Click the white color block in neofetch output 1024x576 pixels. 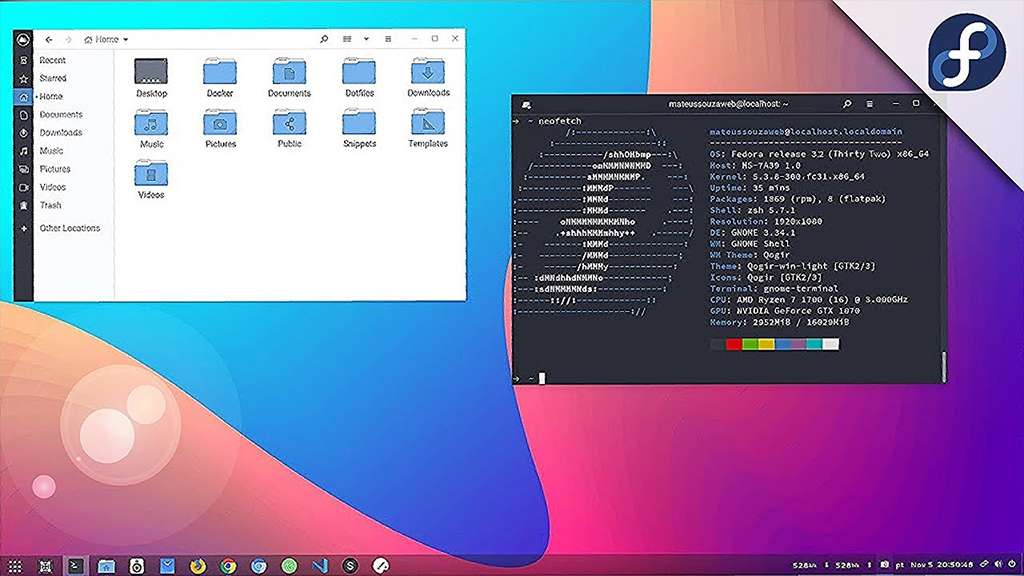(831, 344)
